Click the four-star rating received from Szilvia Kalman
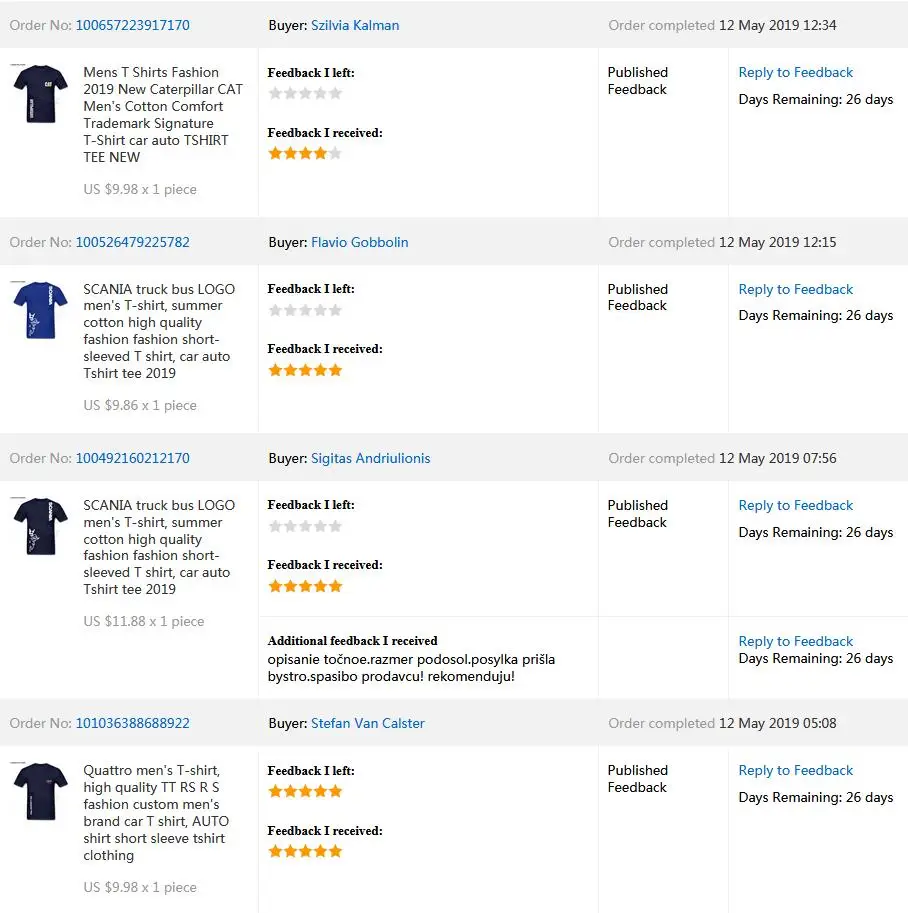The height and width of the screenshot is (913, 908). tap(305, 153)
